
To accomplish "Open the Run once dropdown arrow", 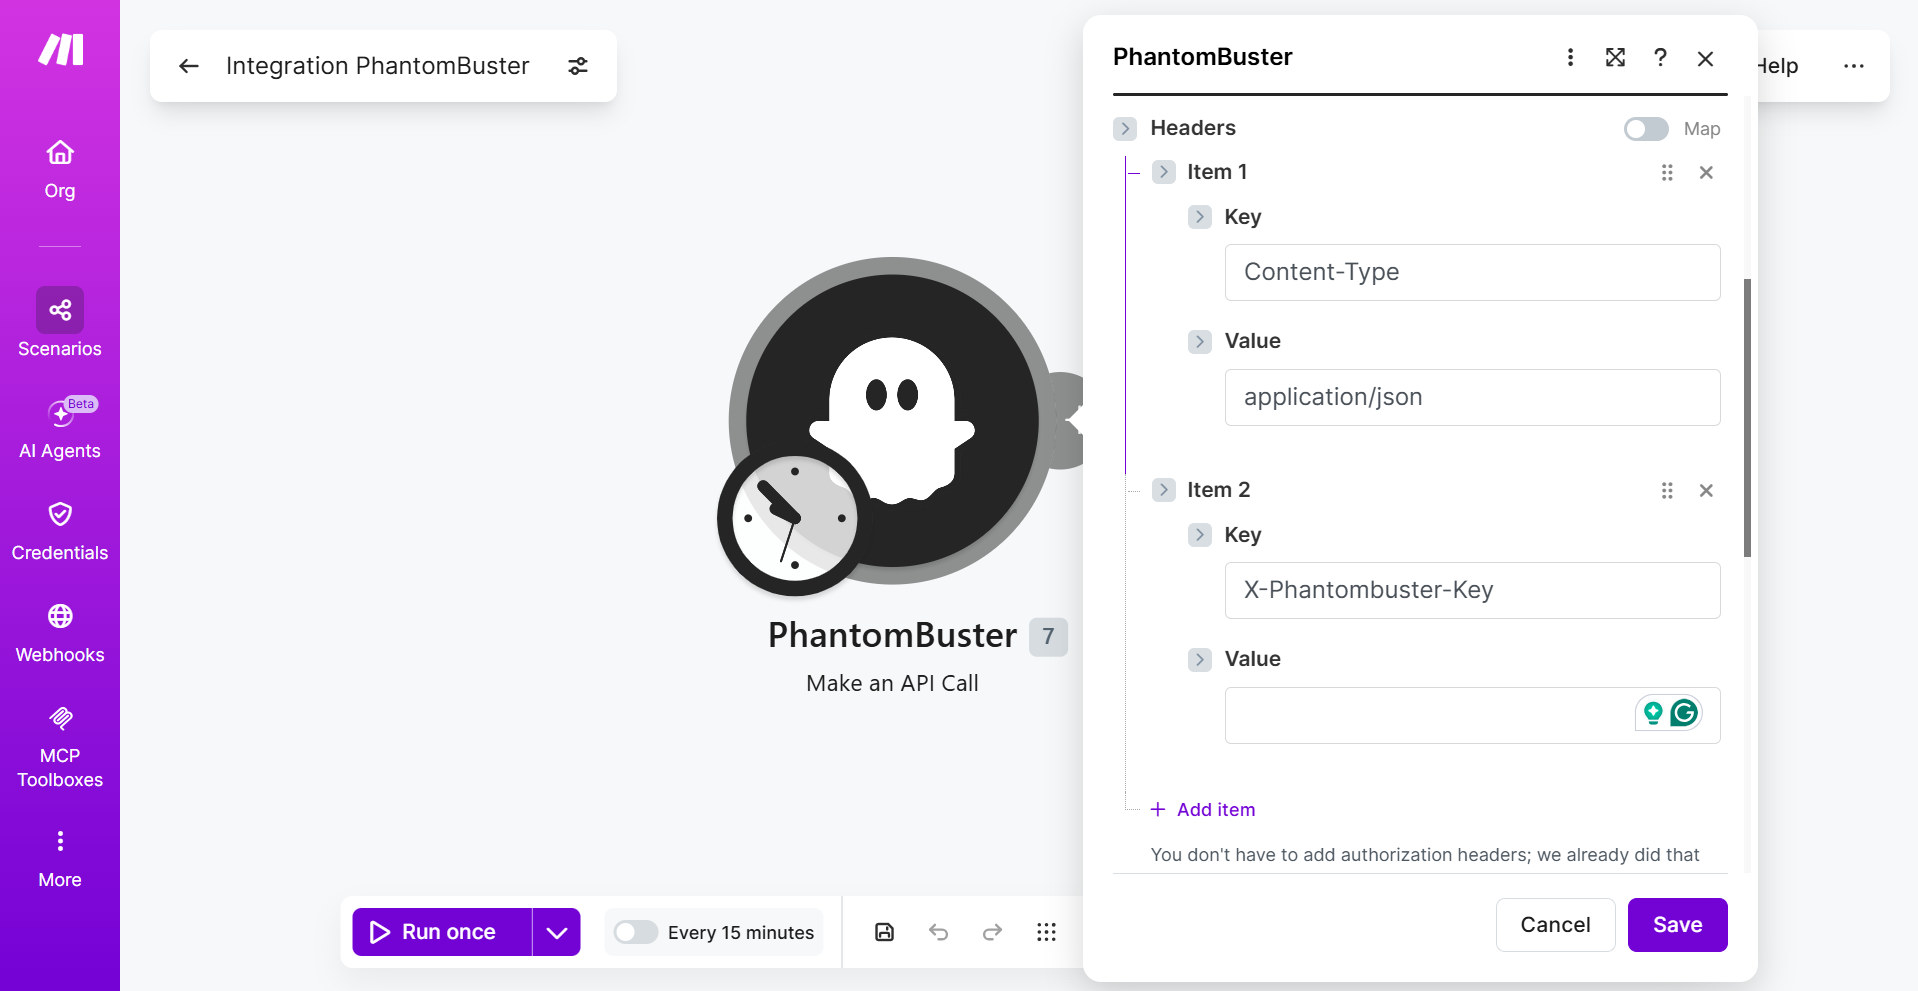I will [x=557, y=932].
